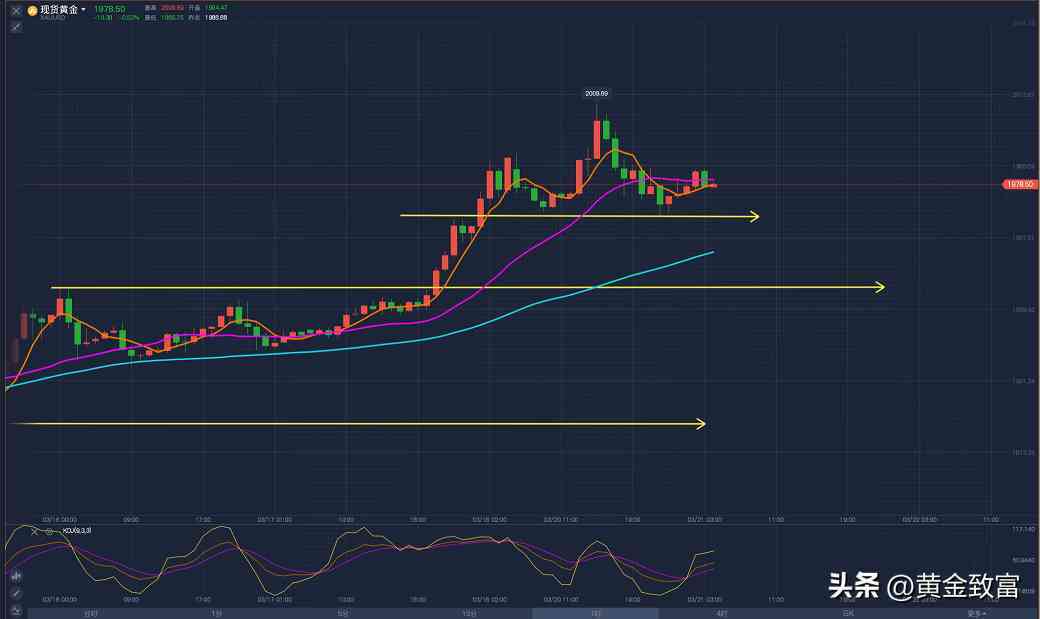Select the 15分 timeframe tab

[469, 613]
